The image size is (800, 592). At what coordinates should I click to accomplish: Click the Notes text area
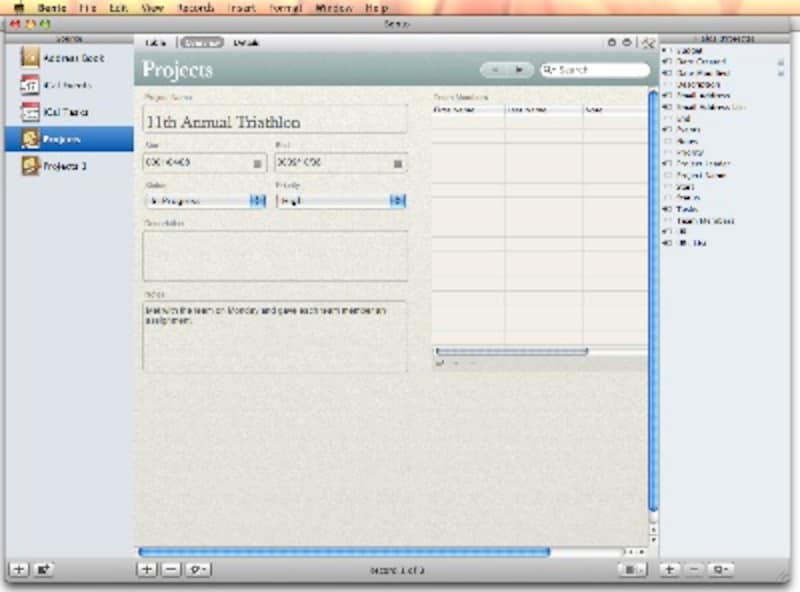(x=275, y=336)
